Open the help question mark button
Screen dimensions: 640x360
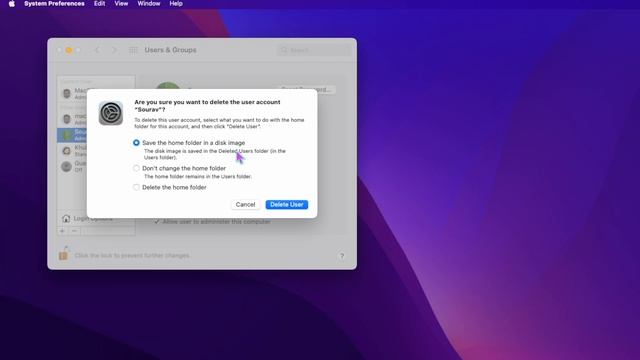342,256
